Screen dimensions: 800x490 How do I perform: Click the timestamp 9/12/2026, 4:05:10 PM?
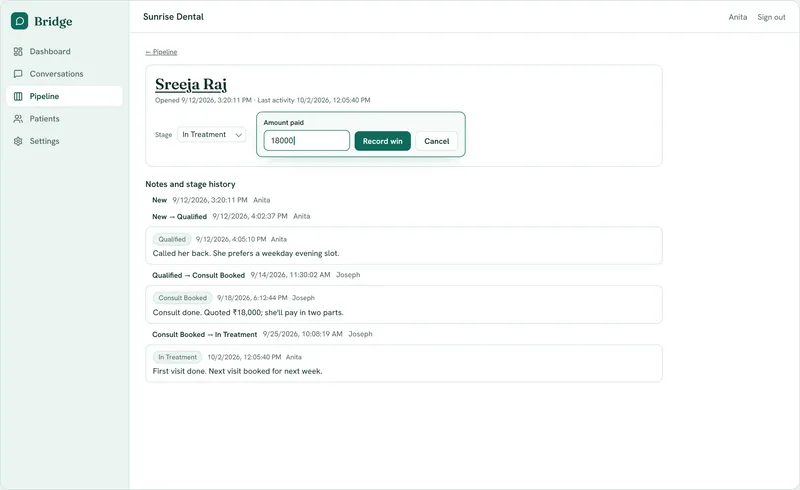[231, 239]
